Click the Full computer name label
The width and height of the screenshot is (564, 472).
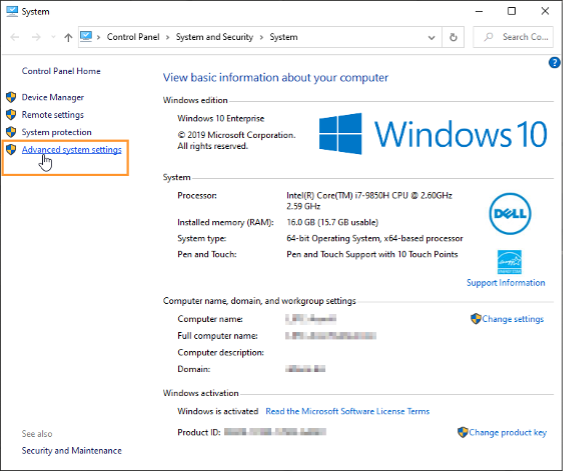(217, 336)
